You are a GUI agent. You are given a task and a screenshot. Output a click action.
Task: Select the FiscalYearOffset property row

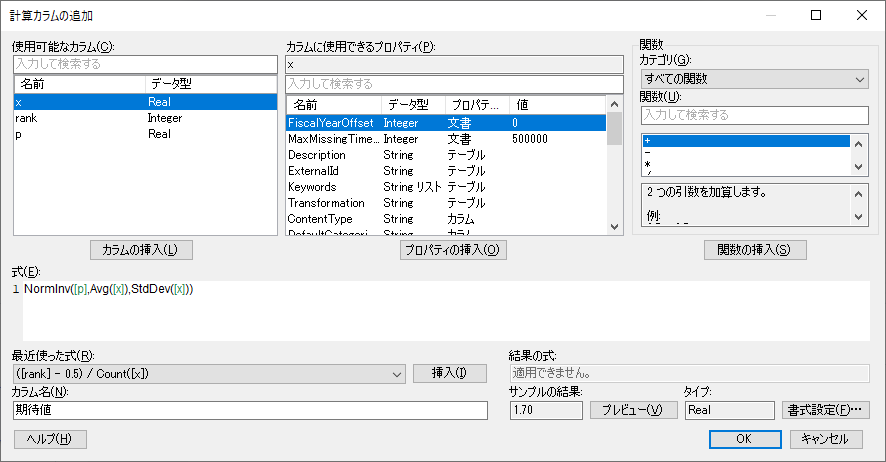[446, 123]
